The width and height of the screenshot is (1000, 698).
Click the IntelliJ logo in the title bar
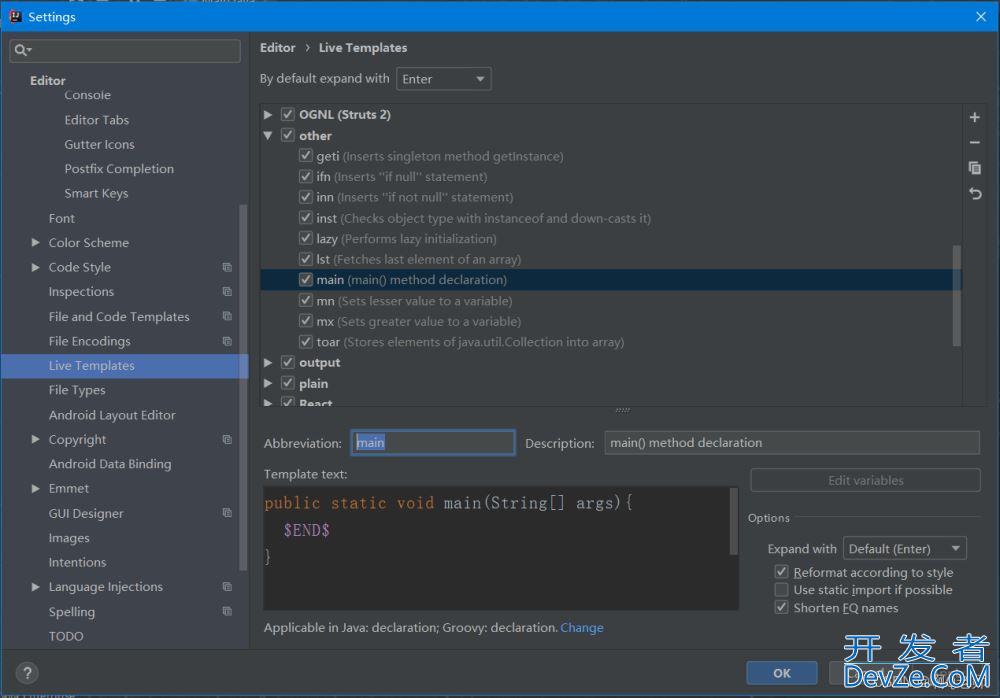pos(15,16)
